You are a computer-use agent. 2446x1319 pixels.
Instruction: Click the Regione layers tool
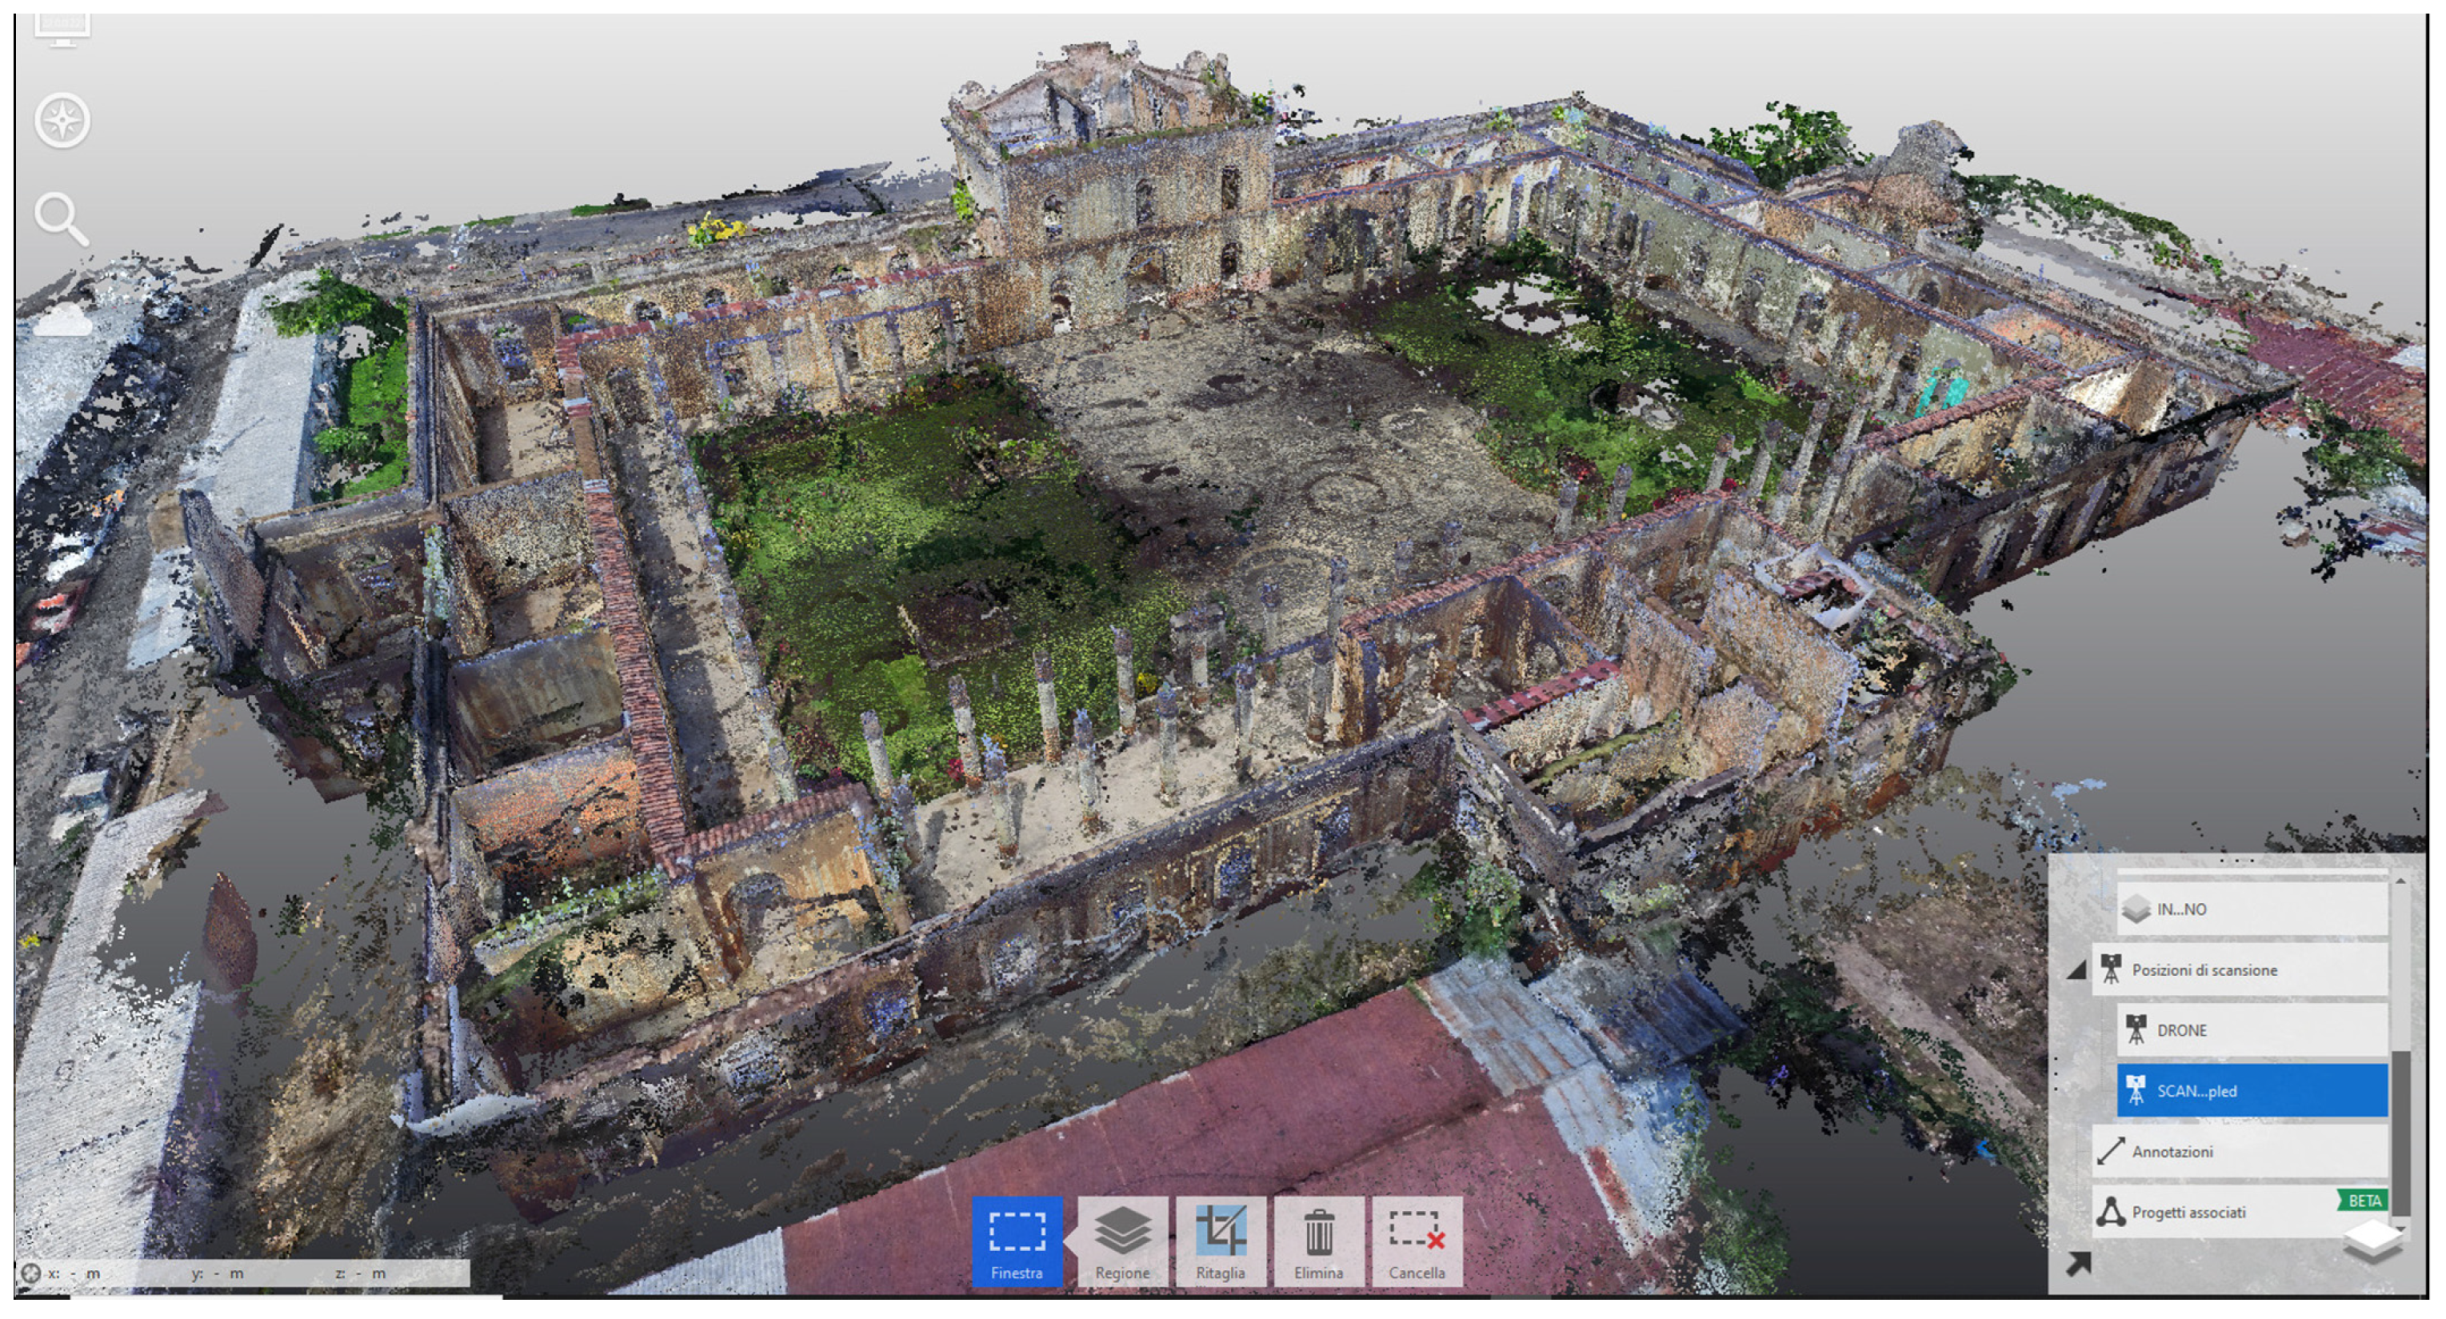(1121, 1240)
